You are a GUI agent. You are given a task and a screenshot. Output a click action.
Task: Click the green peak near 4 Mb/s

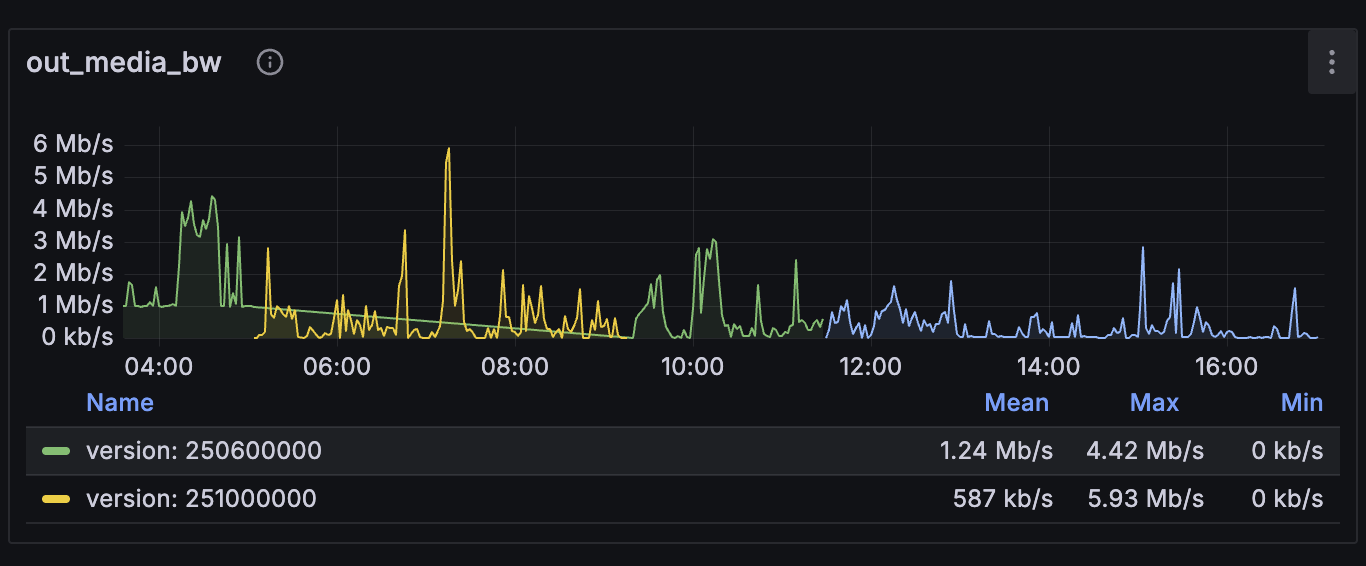(x=212, y=198)
